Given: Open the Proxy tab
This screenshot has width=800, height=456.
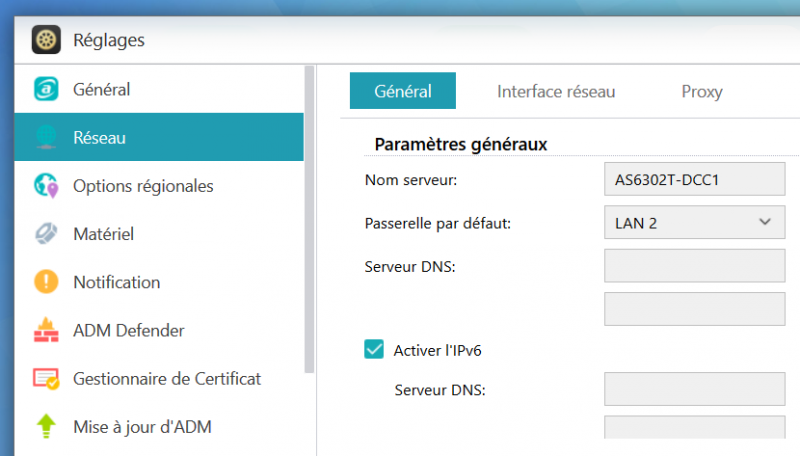Looking at the screenshot, I should coord(702,91).
